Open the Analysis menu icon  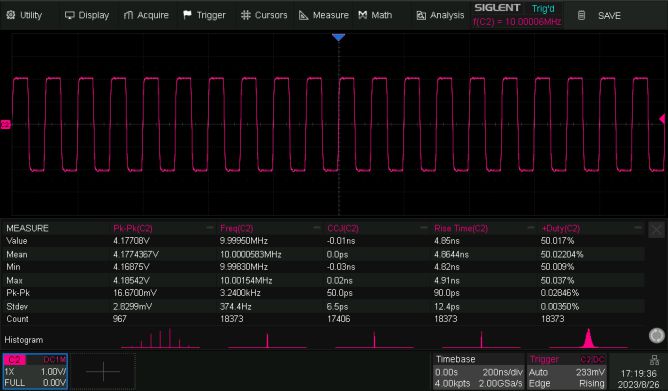421,16
